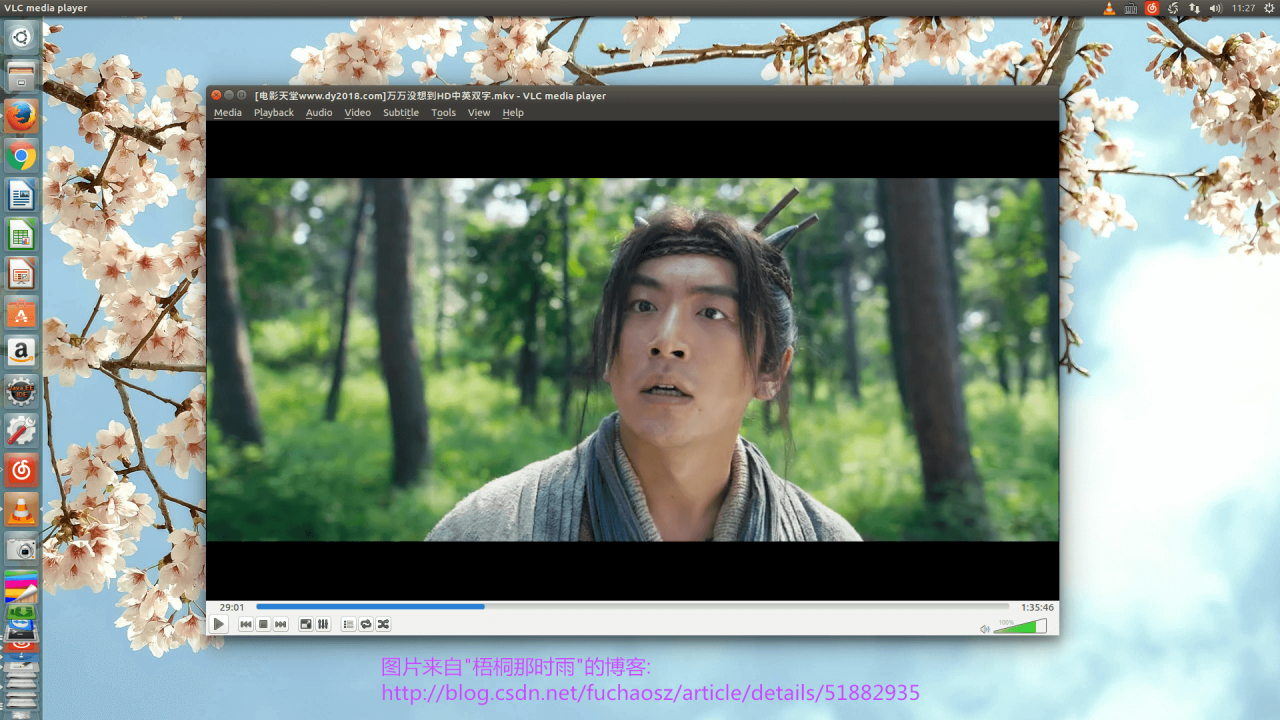Screen dimensions: 1280x720
Task: Open Files manager from launcher
Action: click(21, 77)
